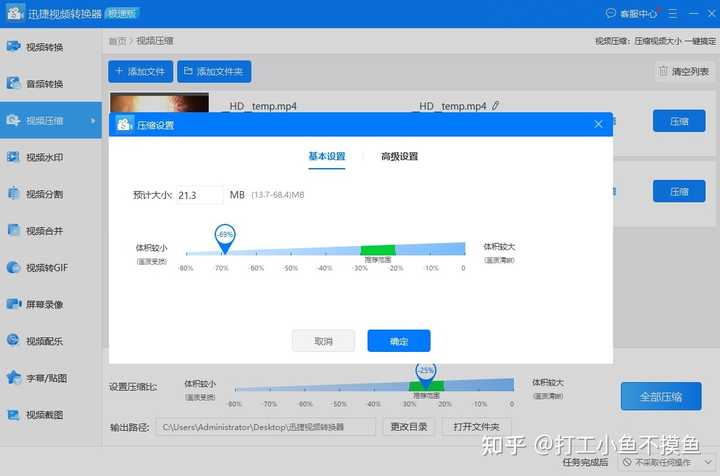Click 全部压缩 button
The height and width of the screenshot is (476, 720).
(661, 397)
